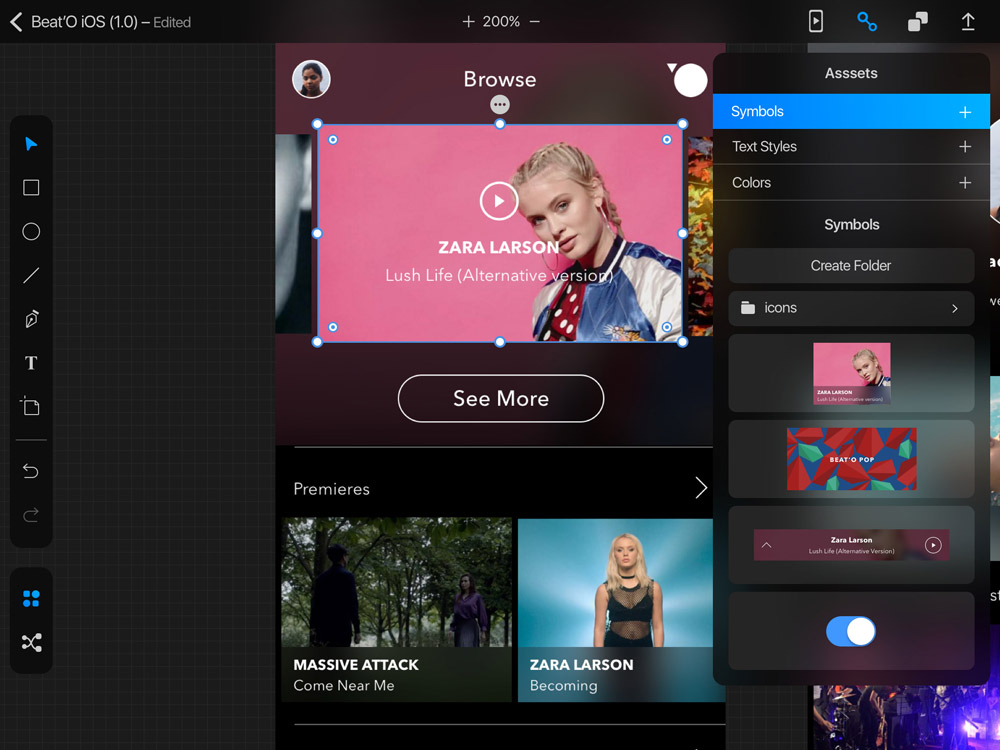Click the See More button
This screenshot has height=750, width=1000.
pos(501,399)
